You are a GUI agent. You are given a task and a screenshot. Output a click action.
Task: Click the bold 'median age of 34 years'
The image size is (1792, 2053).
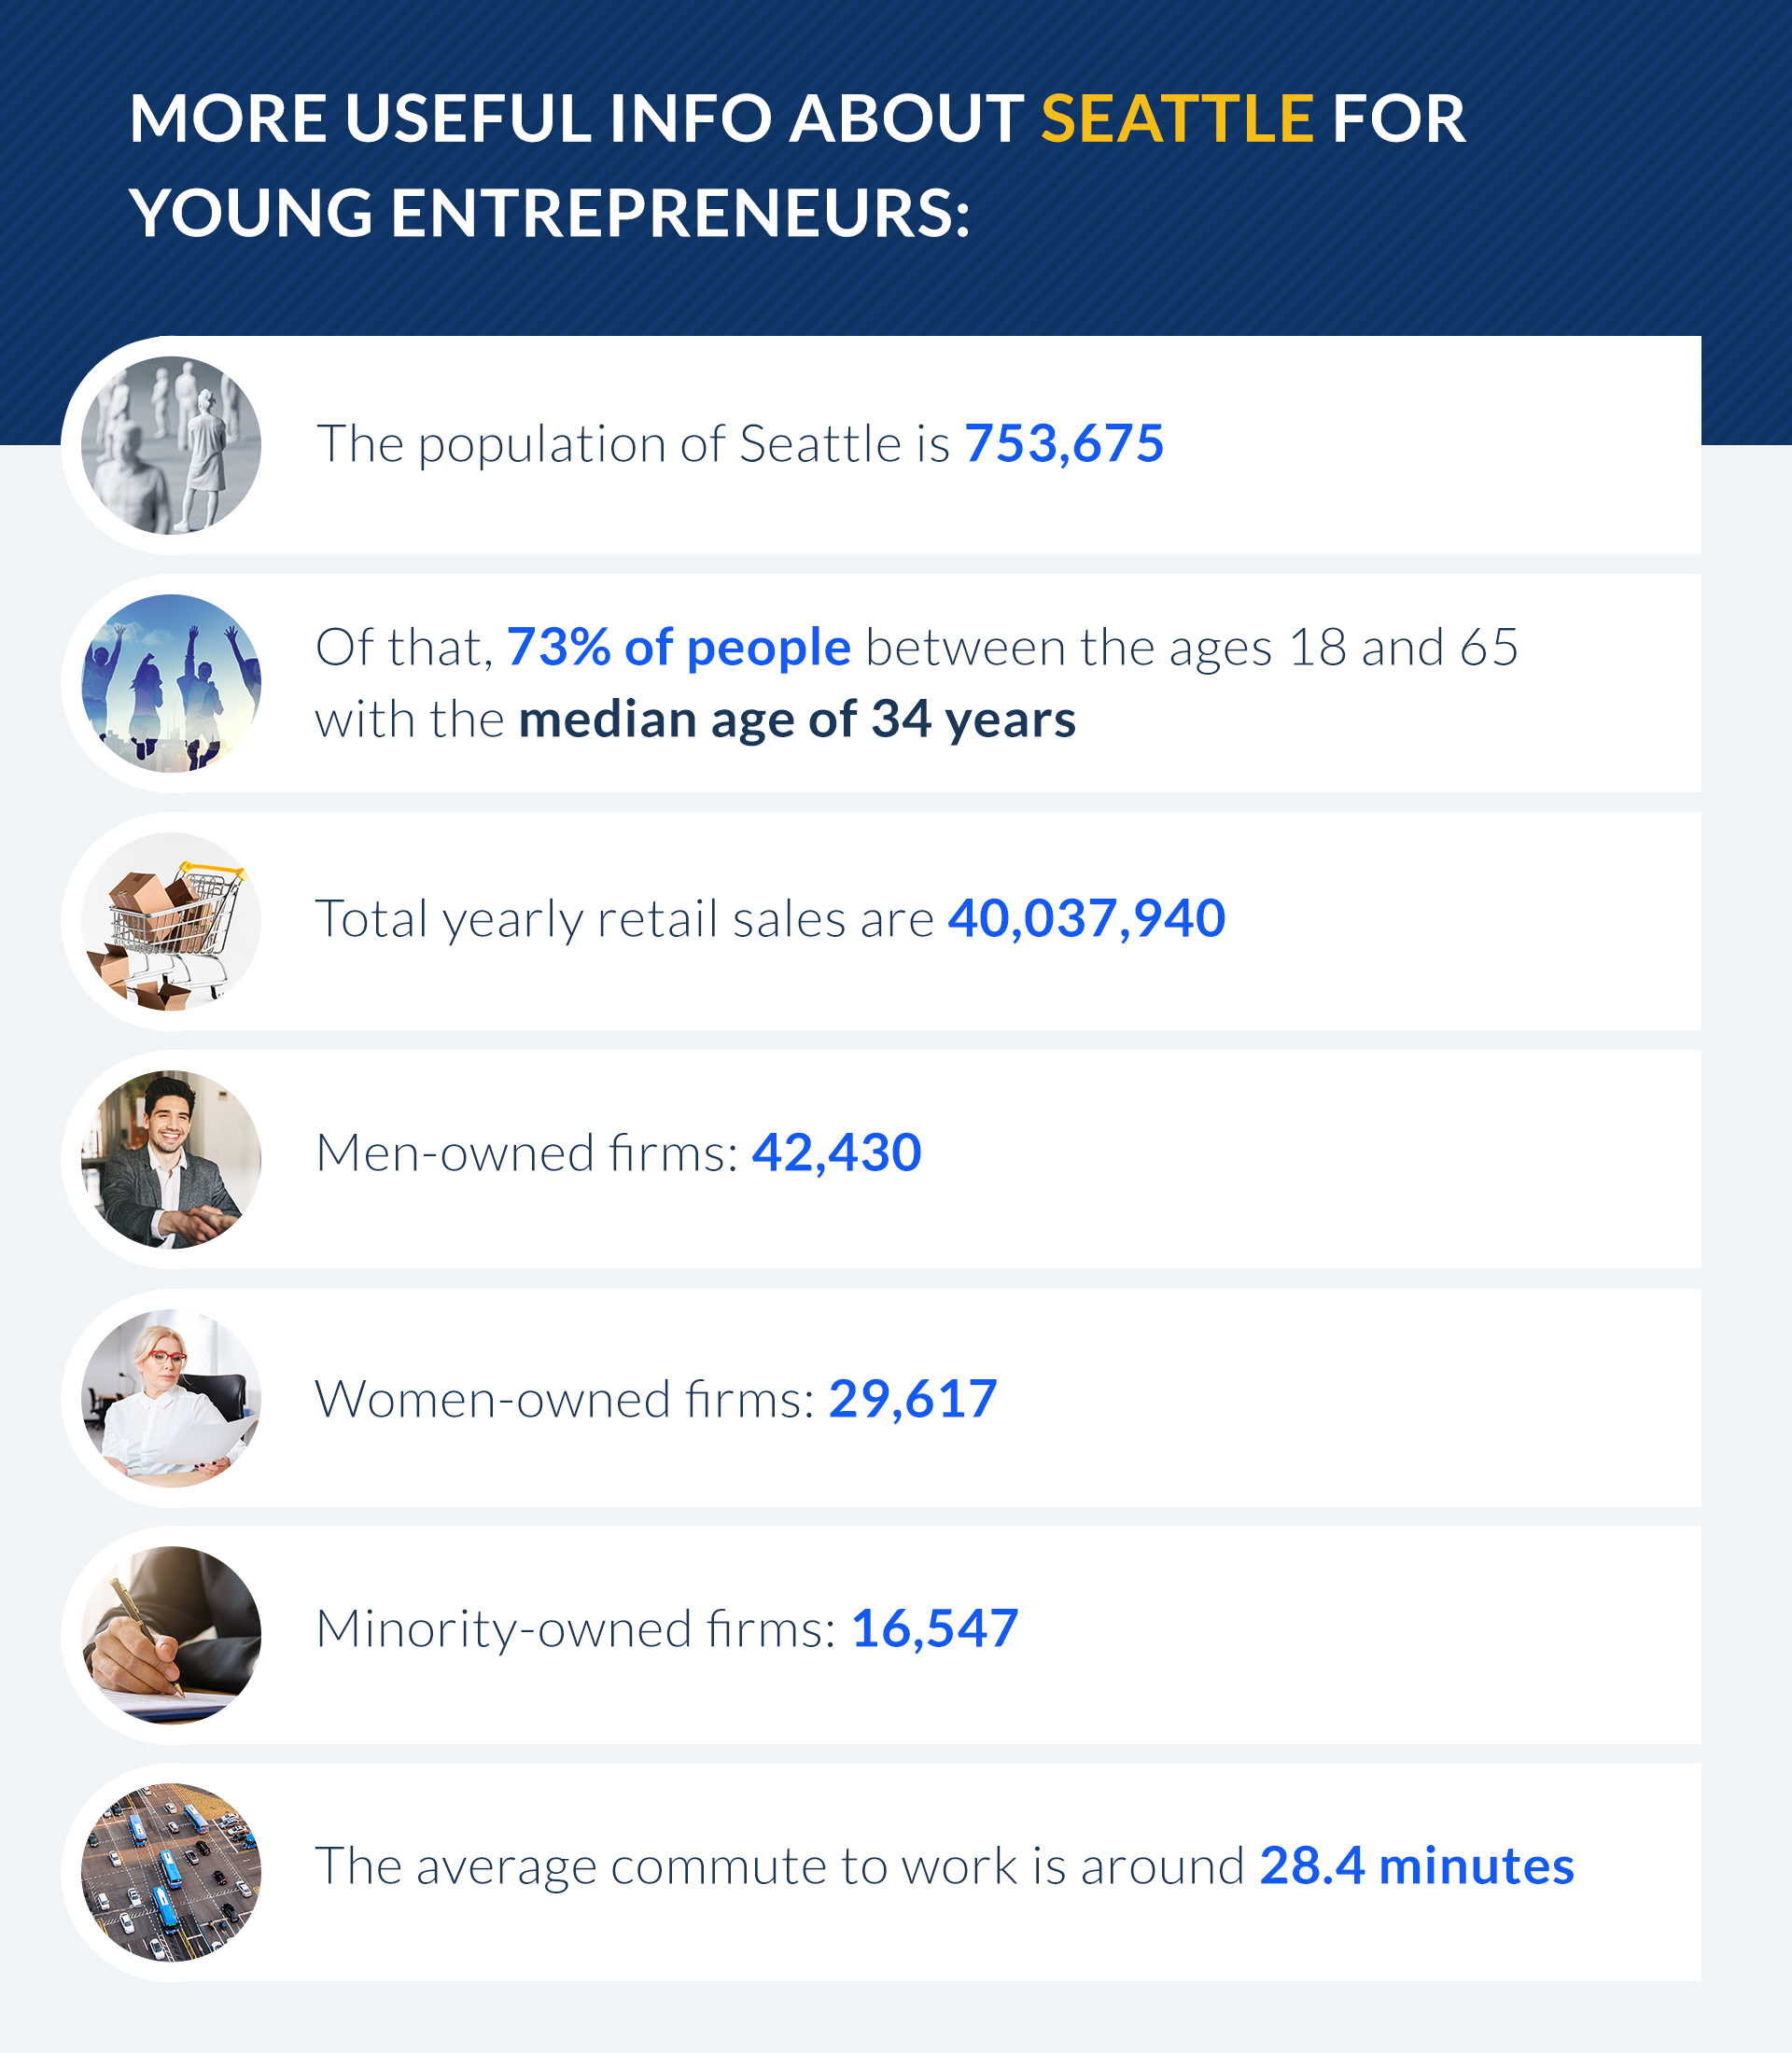[x=797, y=720]
